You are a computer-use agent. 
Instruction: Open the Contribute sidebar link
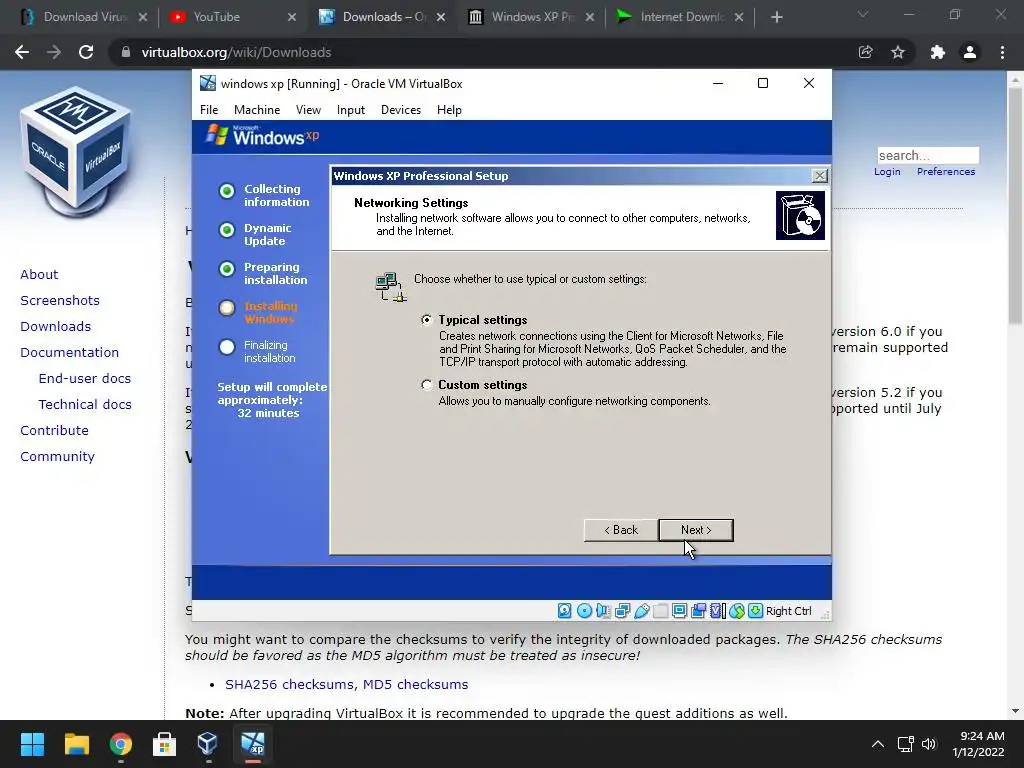pyautogui.click(x=54, y=431)
